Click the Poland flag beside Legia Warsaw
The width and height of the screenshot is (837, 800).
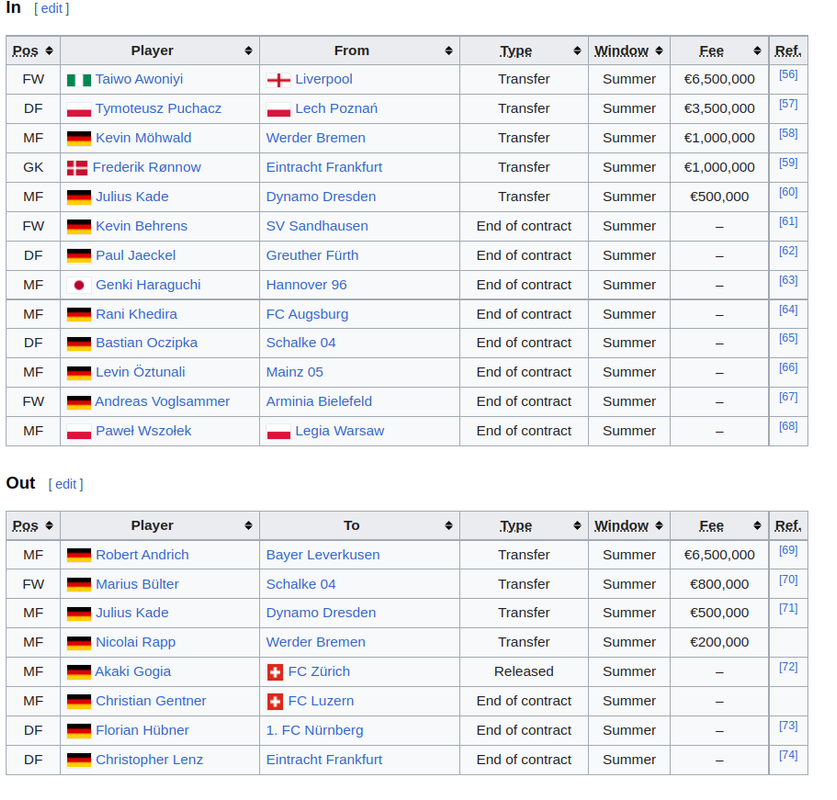click(279, 432)
